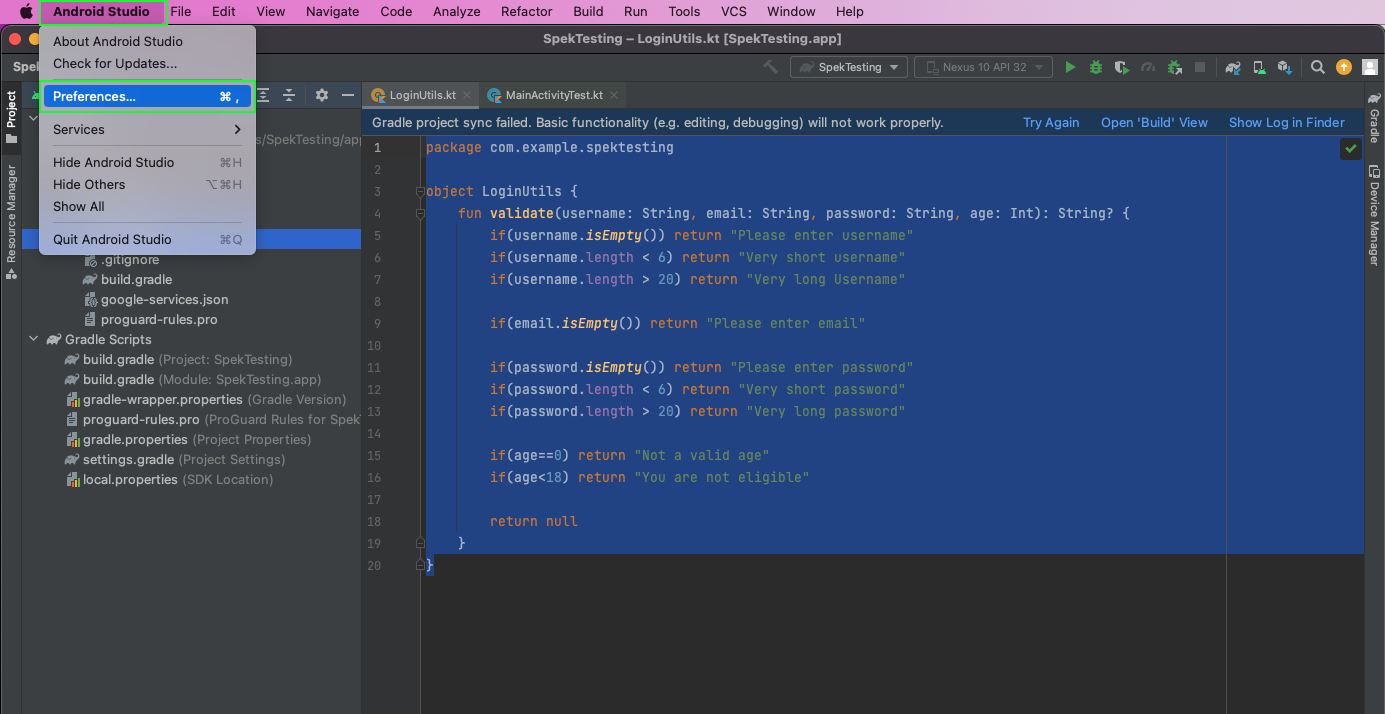Run the app with the green play icon
The image size is (1385, 714).
point(1070,67)
